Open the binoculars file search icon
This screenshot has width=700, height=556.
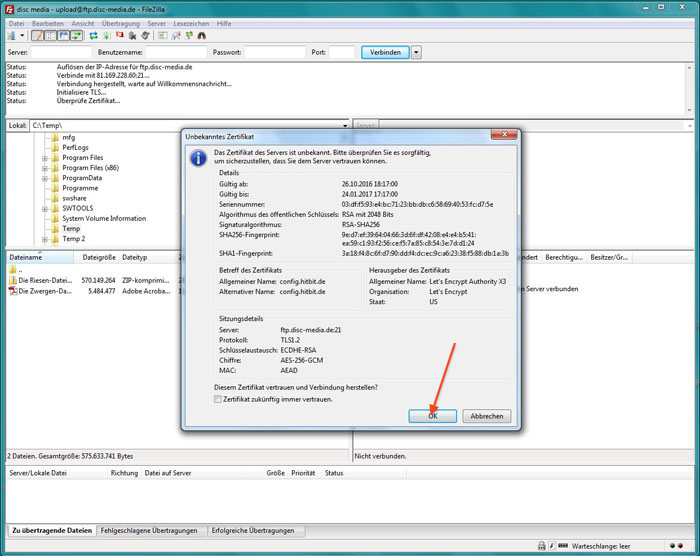click(x=202, y=36)
